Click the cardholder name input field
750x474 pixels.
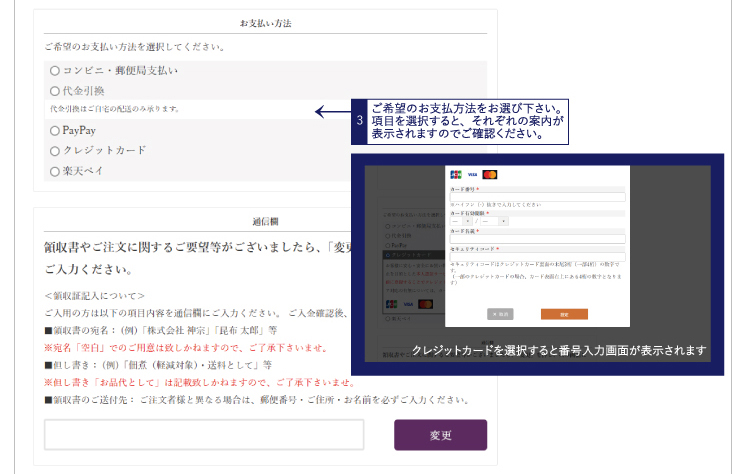click(x=537, y=239)
